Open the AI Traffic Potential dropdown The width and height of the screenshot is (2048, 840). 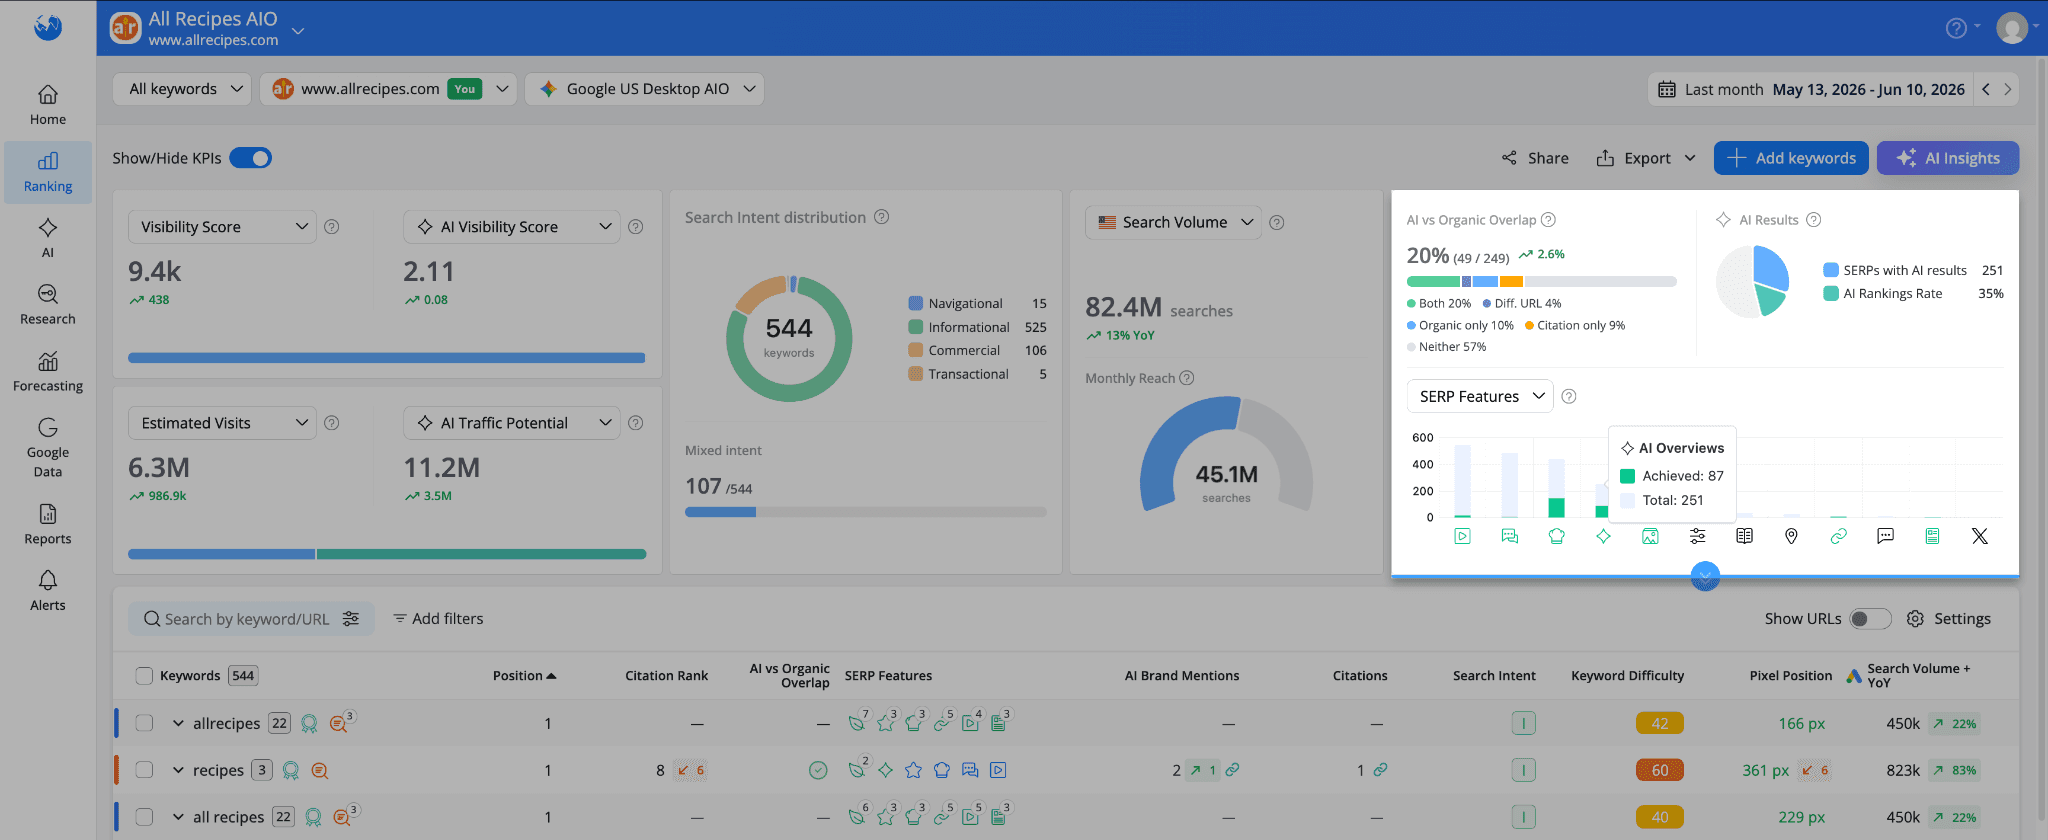tap(512, 423)
